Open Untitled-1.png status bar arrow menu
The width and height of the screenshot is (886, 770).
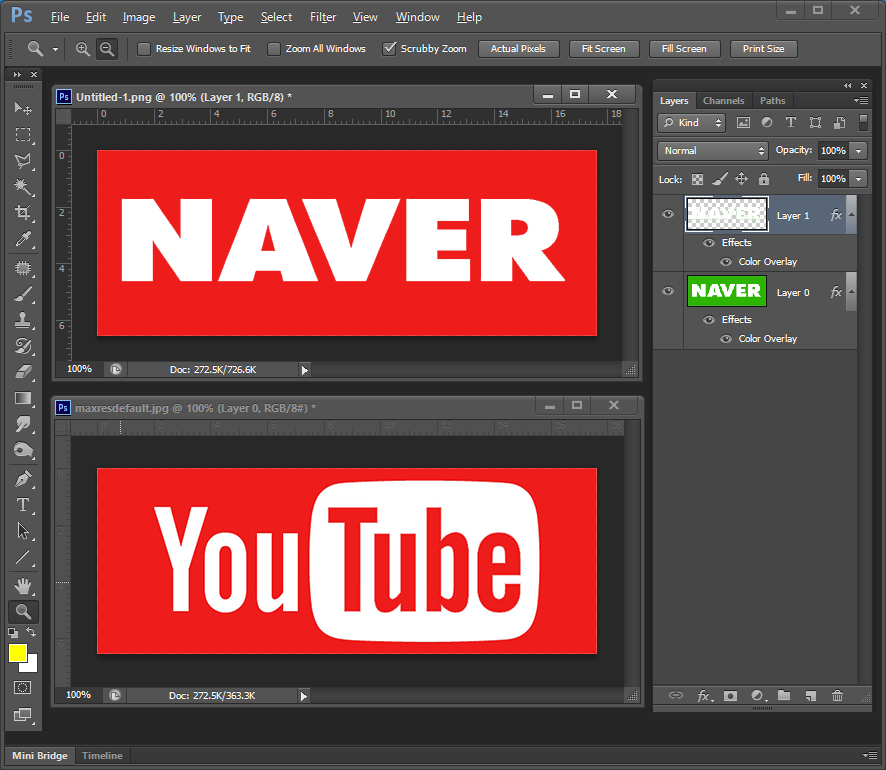point(305,370)
